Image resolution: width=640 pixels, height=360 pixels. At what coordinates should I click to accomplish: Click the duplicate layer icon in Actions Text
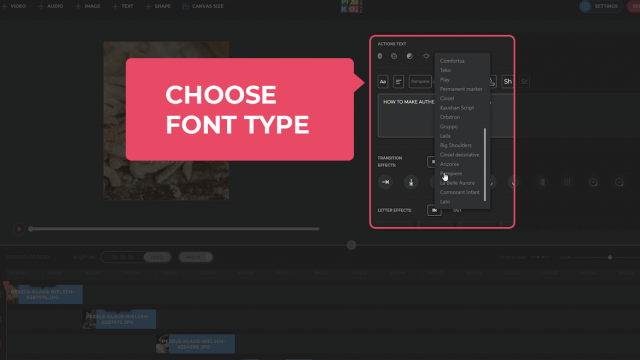(394, 56)
